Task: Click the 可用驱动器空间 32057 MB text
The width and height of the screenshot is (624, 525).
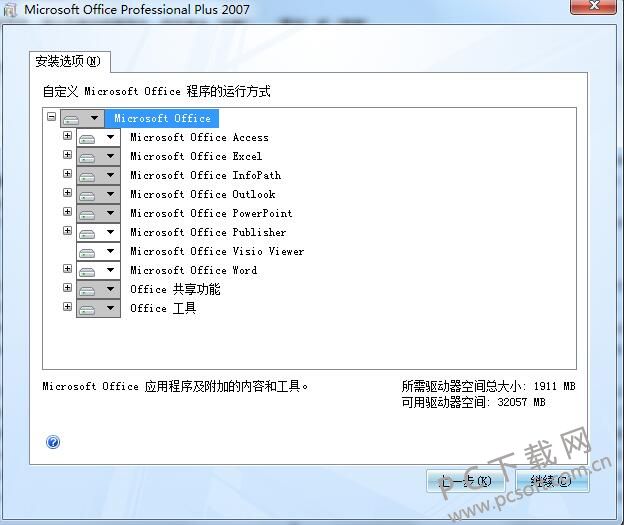Action: [x=473, y=402]
